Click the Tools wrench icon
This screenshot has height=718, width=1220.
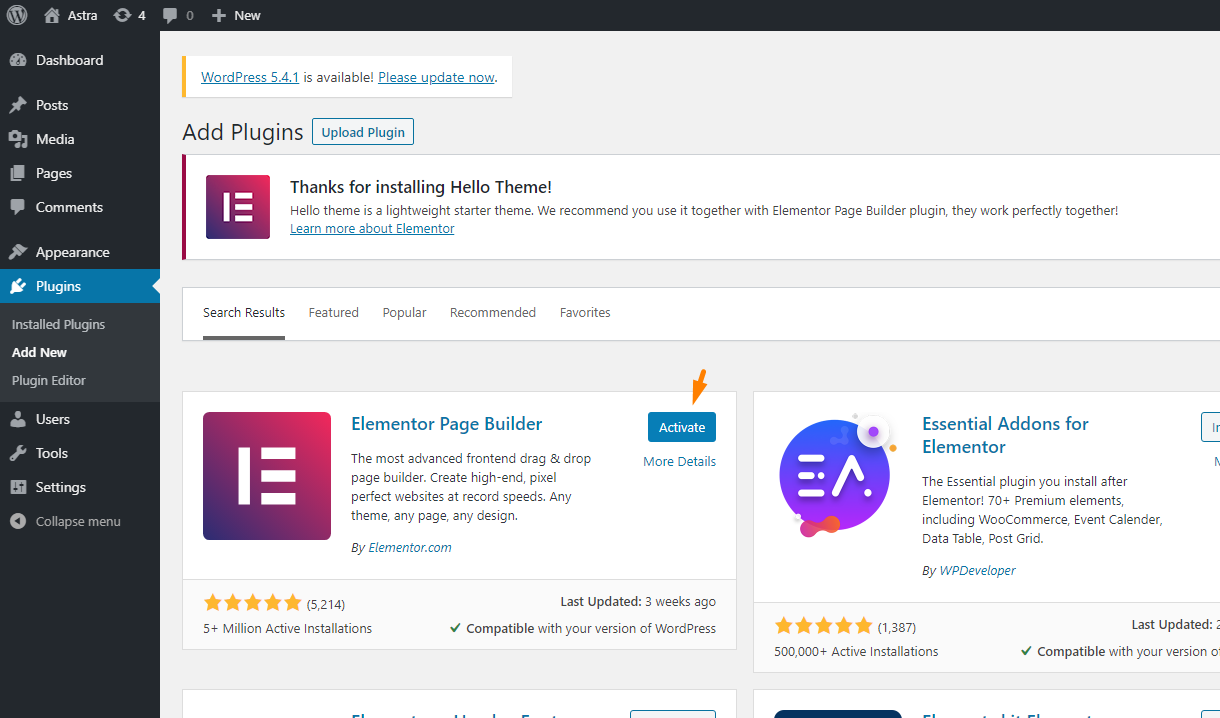(x=18, y=453)
